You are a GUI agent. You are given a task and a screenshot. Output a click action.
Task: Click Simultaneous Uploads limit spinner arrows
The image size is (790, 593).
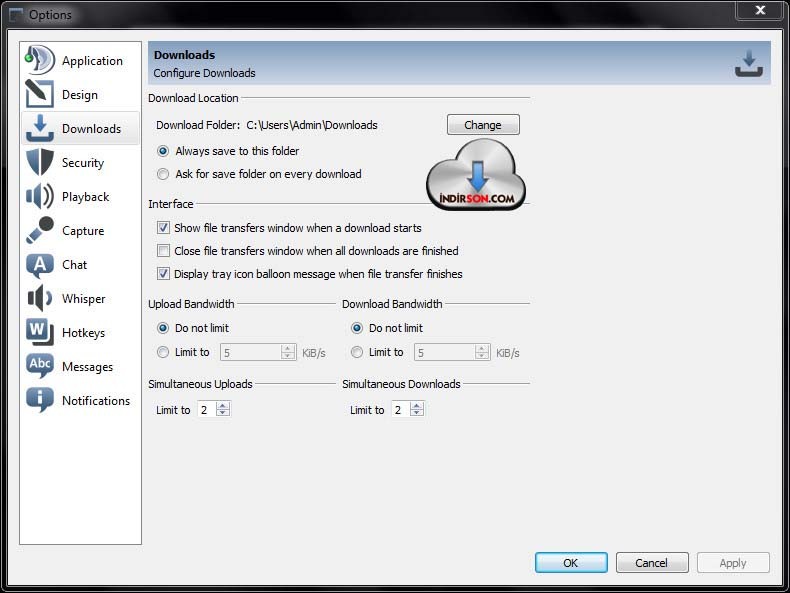[x=223, y=409]
